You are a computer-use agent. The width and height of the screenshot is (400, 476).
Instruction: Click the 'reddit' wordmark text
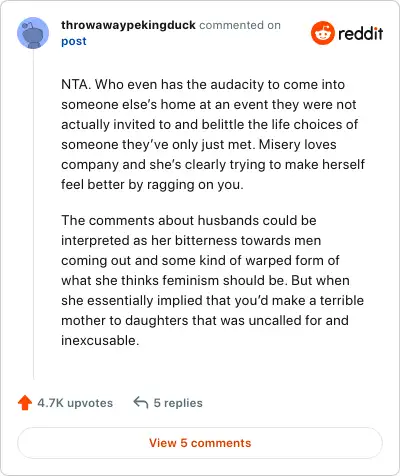tap(360, 34)
